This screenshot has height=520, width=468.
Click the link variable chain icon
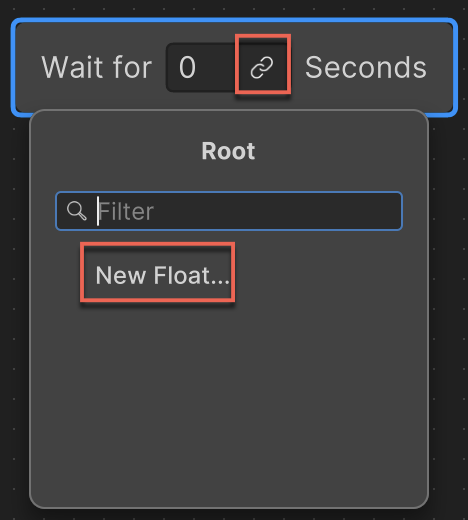coord(262,67)
